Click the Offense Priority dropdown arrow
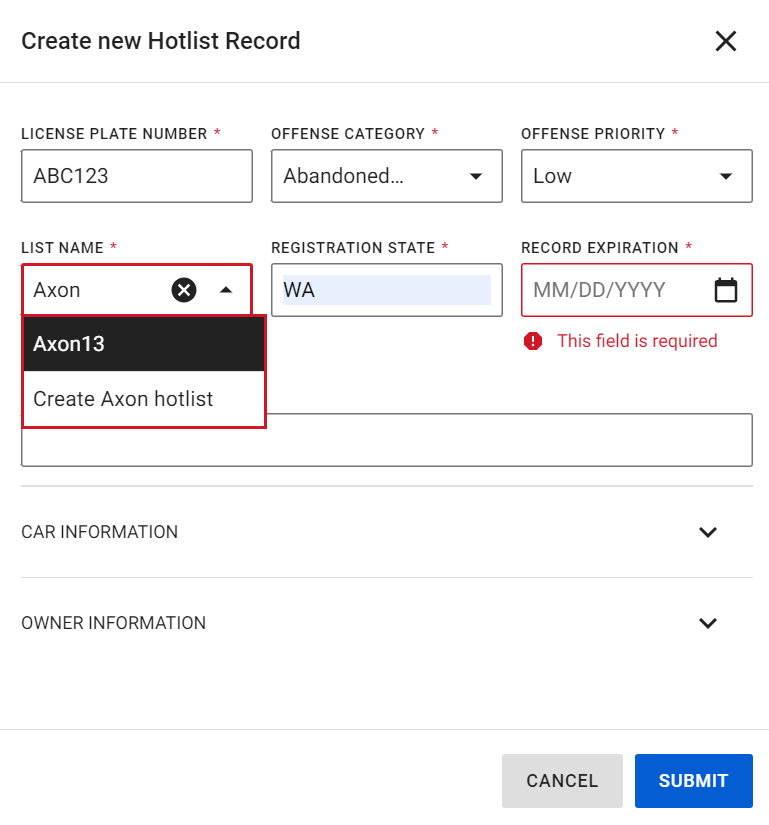Viewport: 769px width, 825px height. tap(726, 177)
